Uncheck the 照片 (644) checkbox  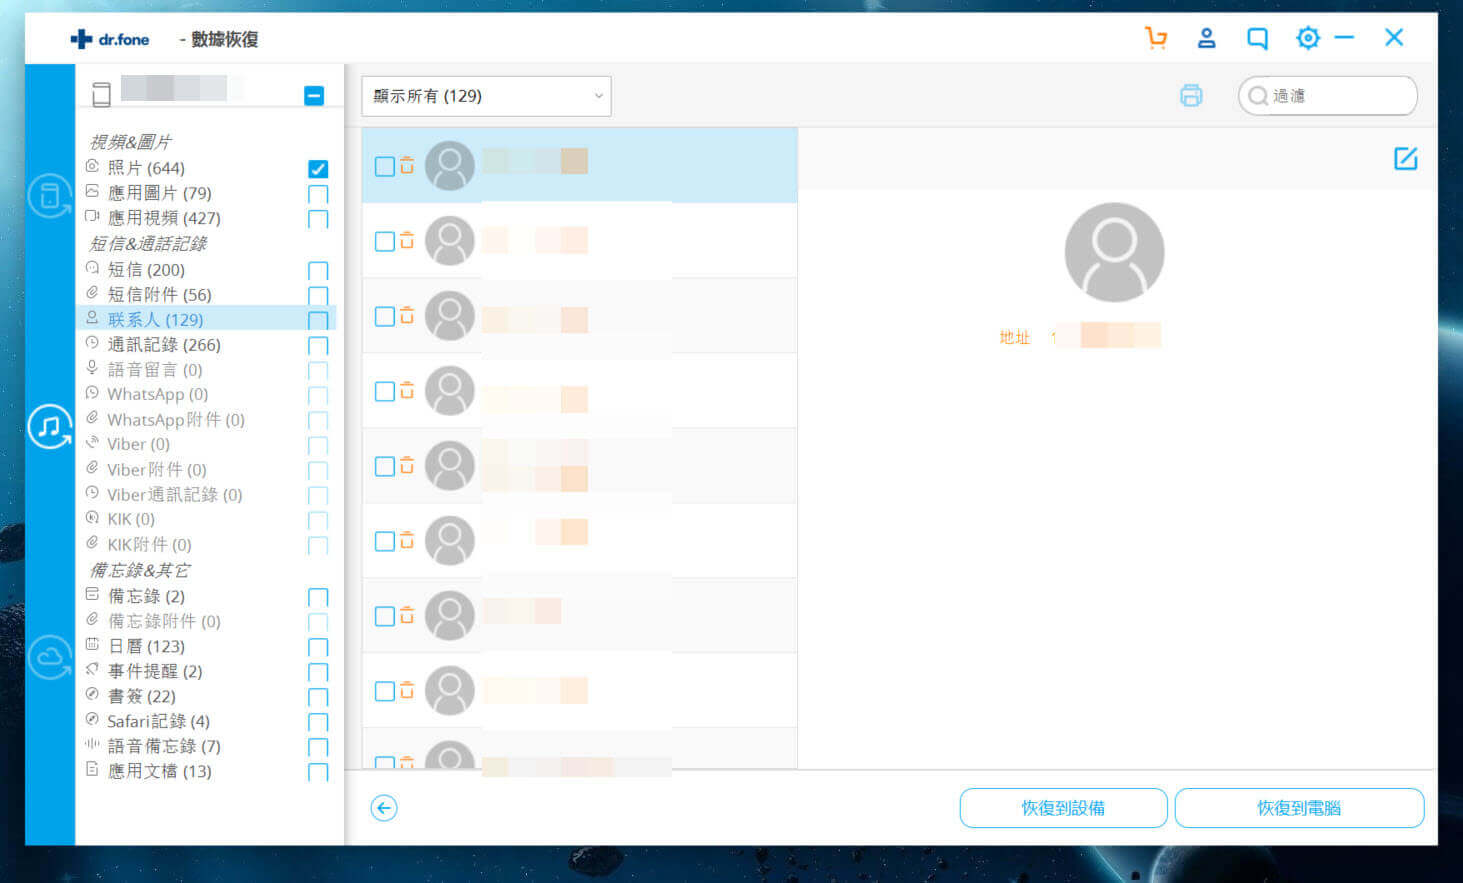318,169
